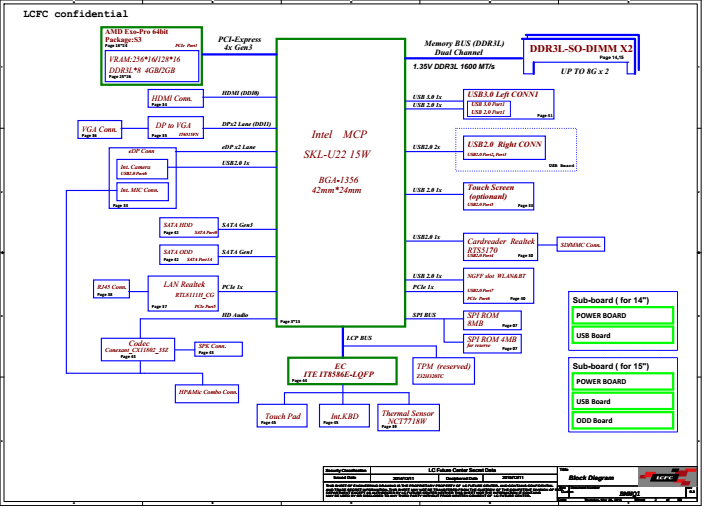Click the 'TPM (reserved)' block
704x508 pixels.
[x=443, y=371]
